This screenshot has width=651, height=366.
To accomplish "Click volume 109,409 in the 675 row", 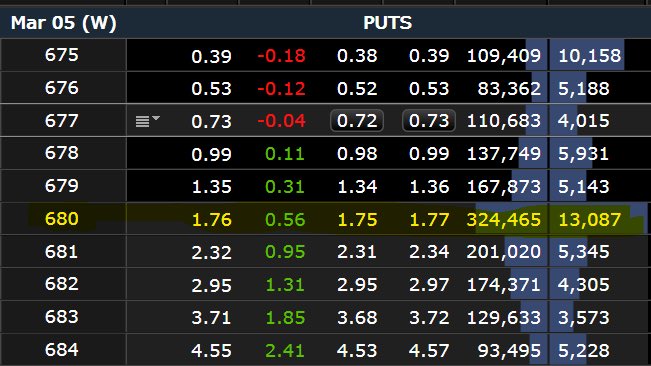I will coord(504,56).
